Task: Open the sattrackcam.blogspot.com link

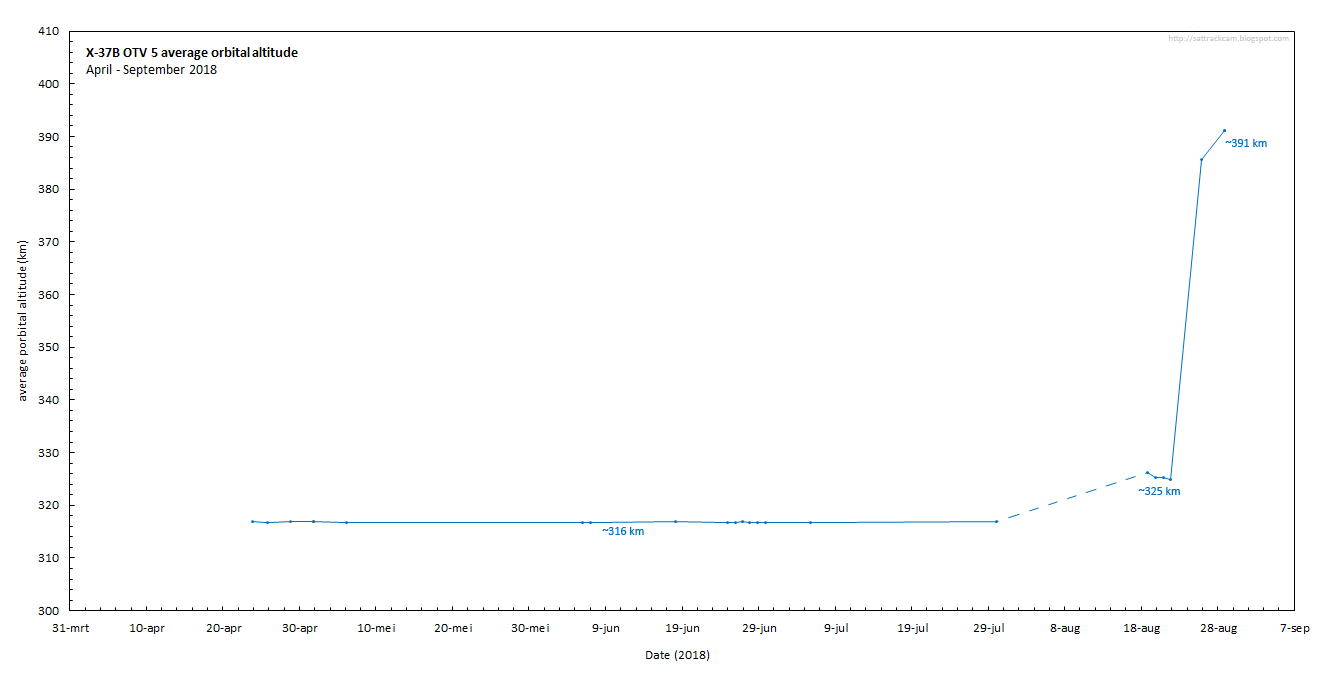Action: point(1227,38)
